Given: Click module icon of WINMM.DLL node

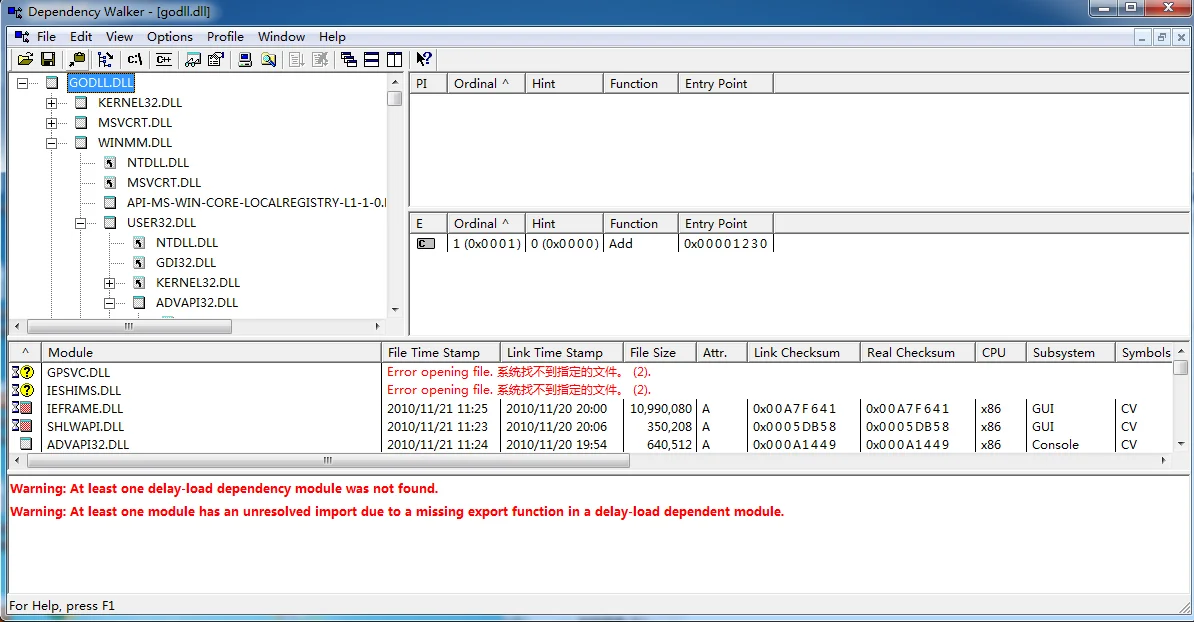Looking at the screenshot, I should [x=81, y=142].
